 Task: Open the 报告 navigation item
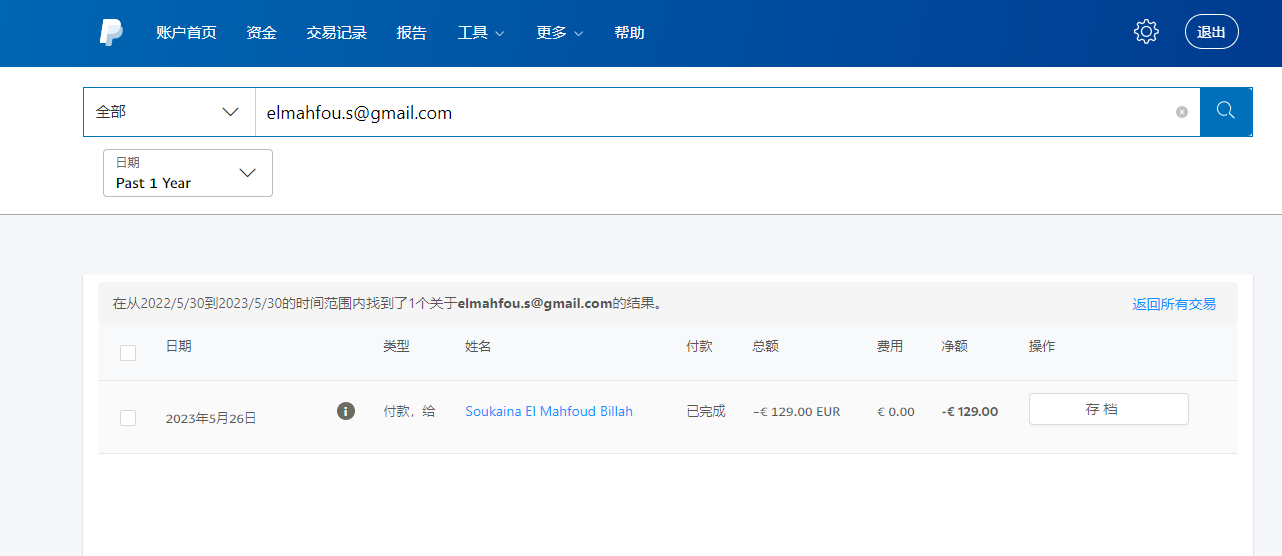[x=412, y=33]
